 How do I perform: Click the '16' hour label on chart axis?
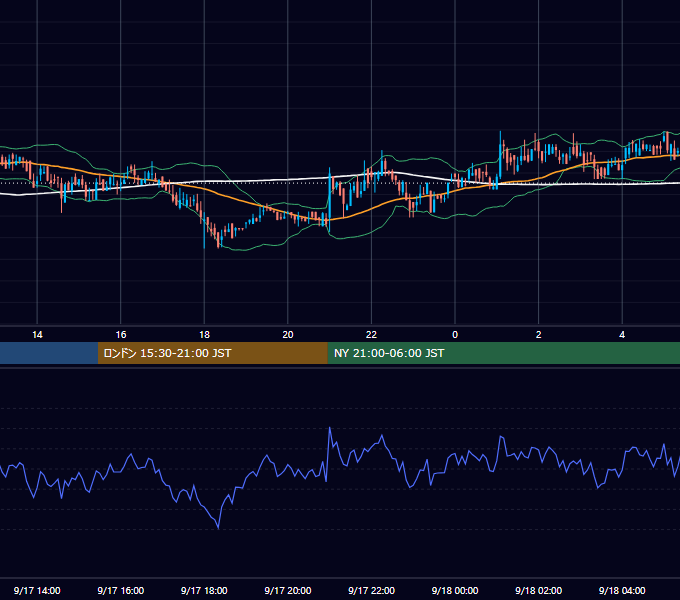(121, 335)
